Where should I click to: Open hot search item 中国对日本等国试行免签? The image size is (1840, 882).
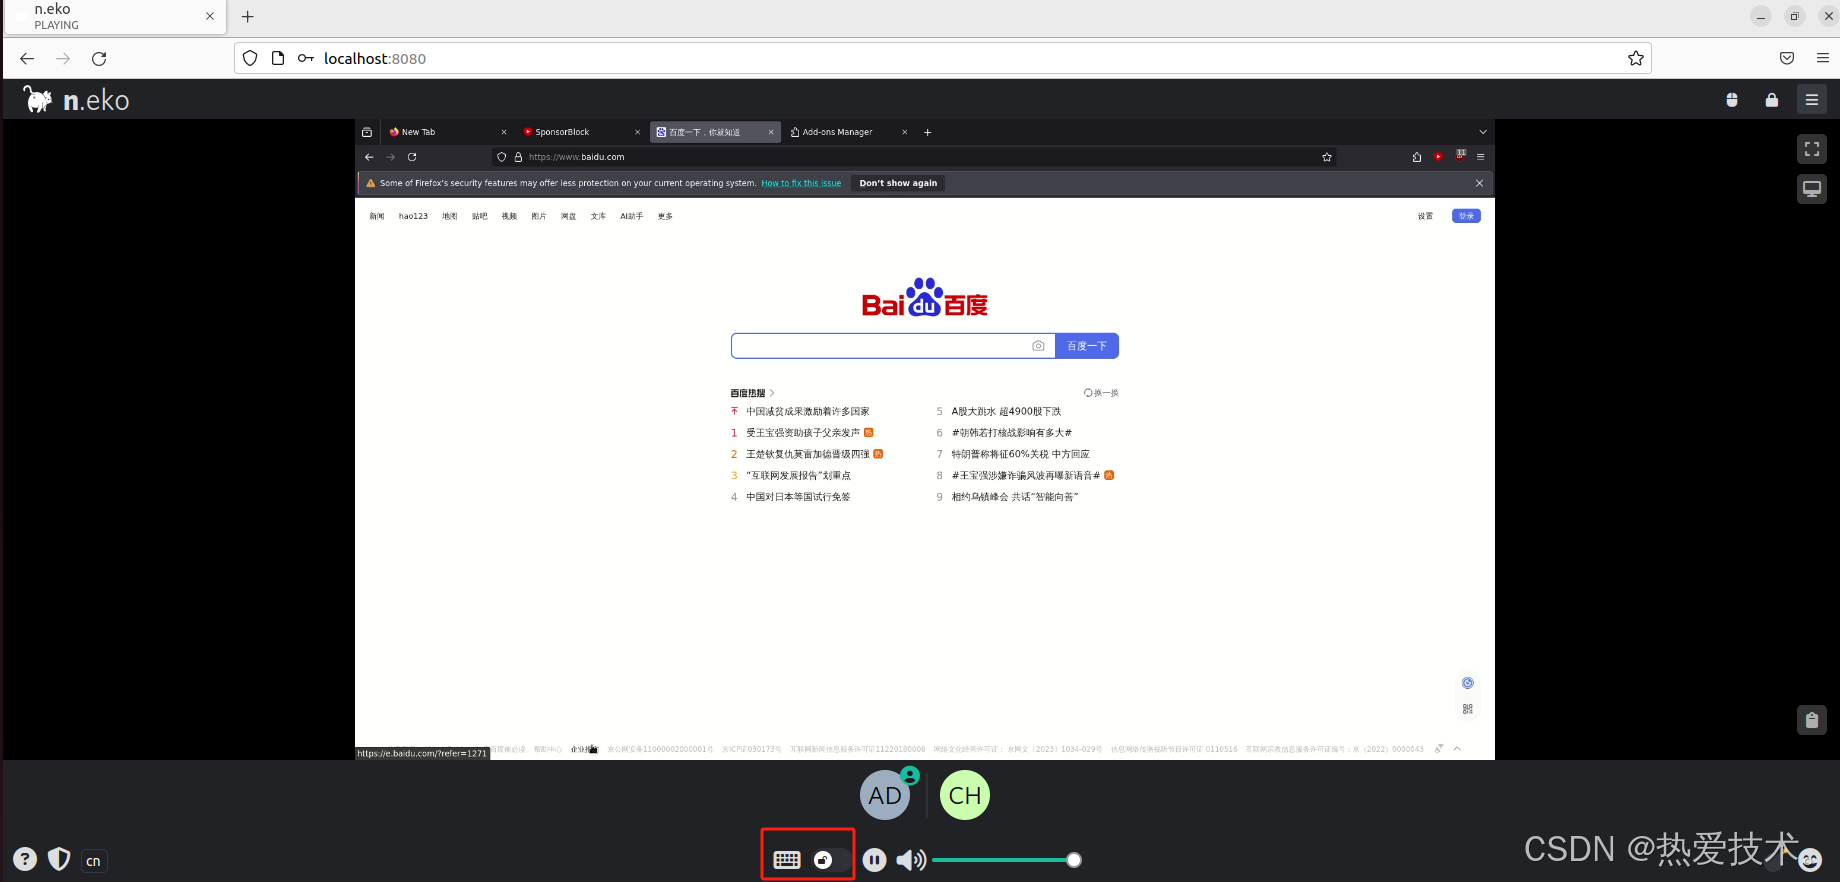[798, 497]
